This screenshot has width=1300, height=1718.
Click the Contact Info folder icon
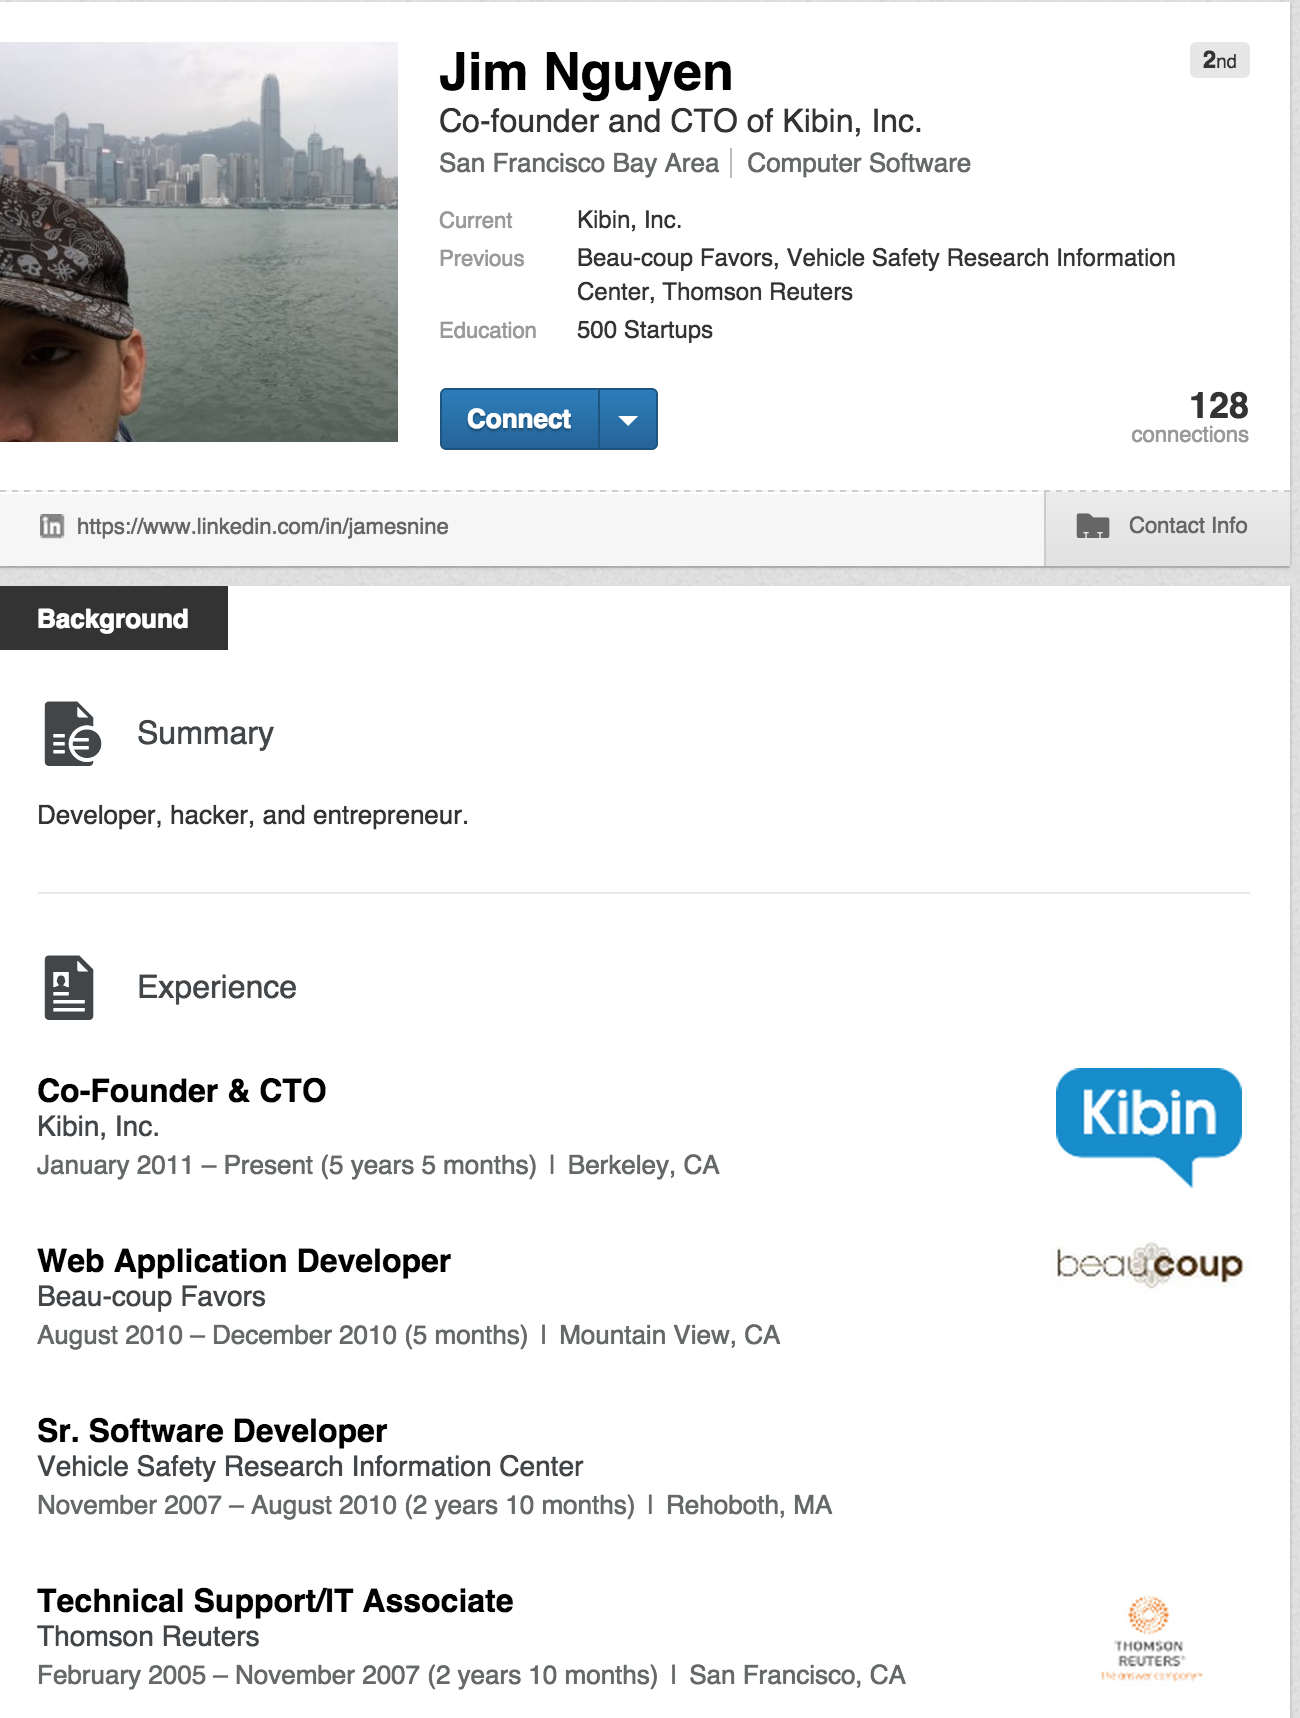(x=1092, y=526)
